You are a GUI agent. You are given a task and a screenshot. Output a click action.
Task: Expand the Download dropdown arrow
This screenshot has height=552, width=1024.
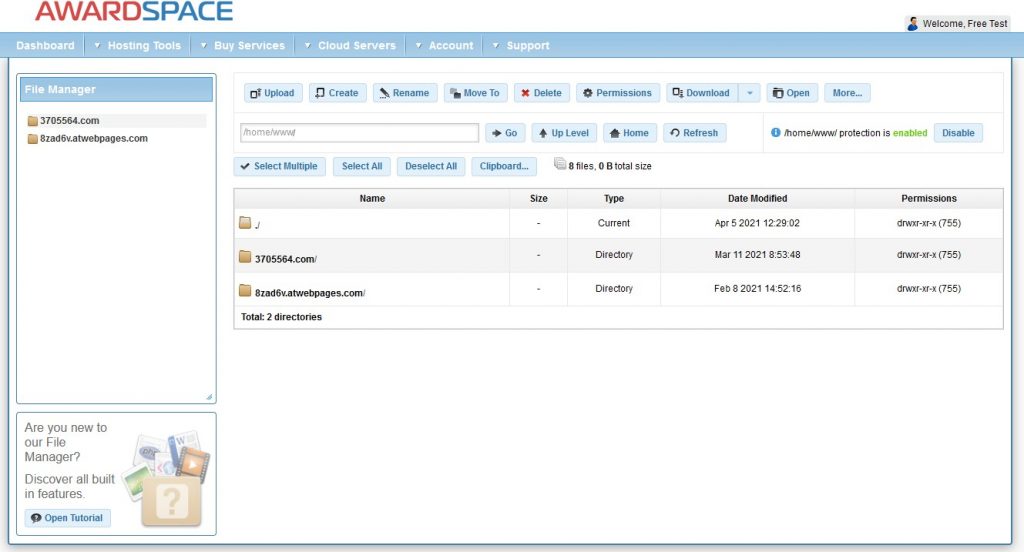coord(750,93)
